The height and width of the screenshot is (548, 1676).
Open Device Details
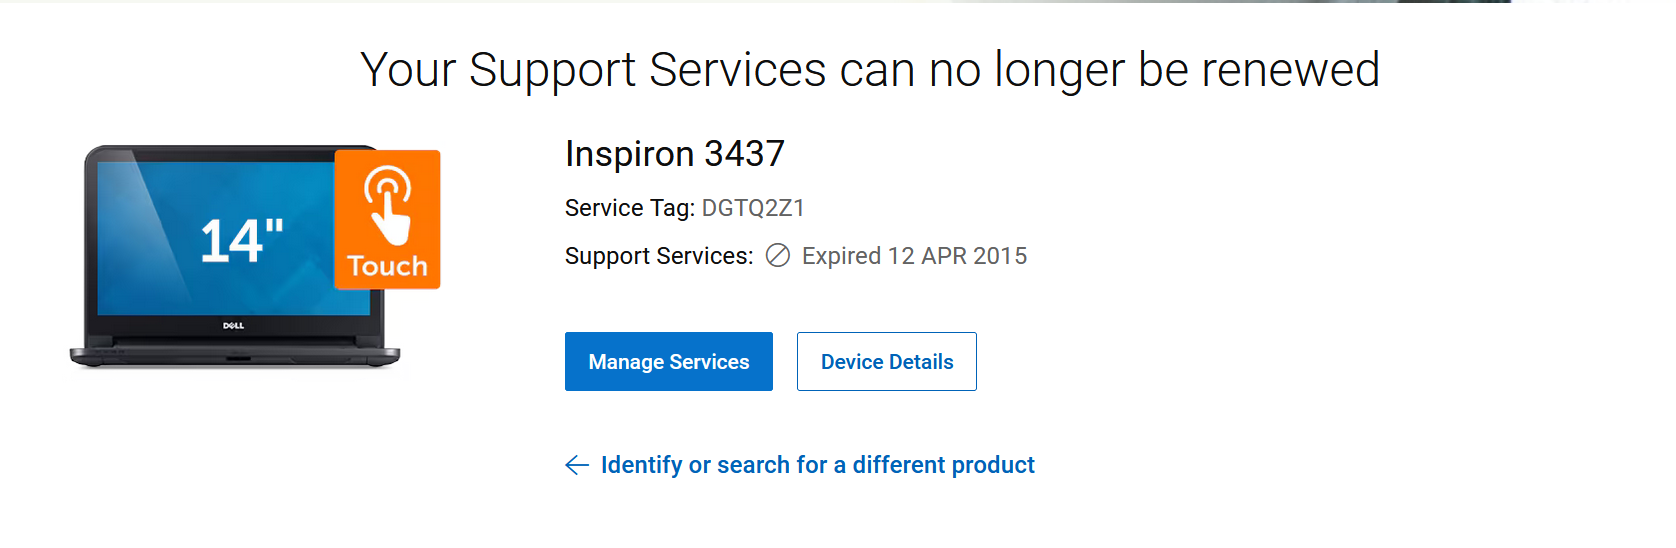point(886,362)
